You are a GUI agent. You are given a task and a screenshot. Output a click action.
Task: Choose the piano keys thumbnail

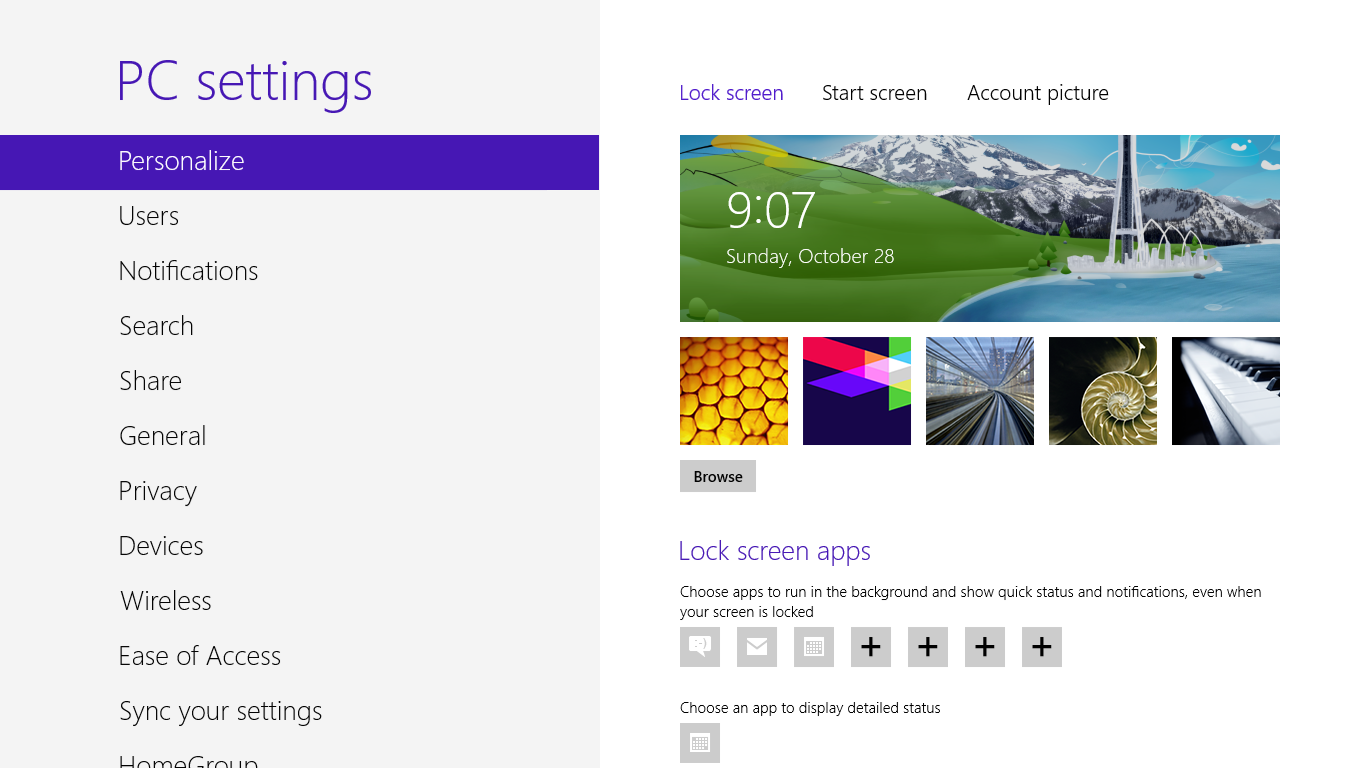[x=1226, y=391]
